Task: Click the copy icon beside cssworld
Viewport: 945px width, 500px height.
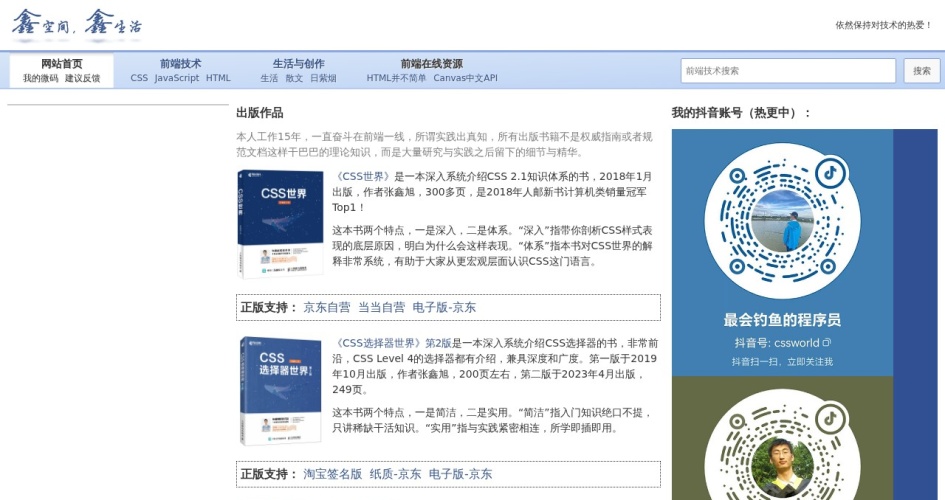Action: (x=827, y=343)
